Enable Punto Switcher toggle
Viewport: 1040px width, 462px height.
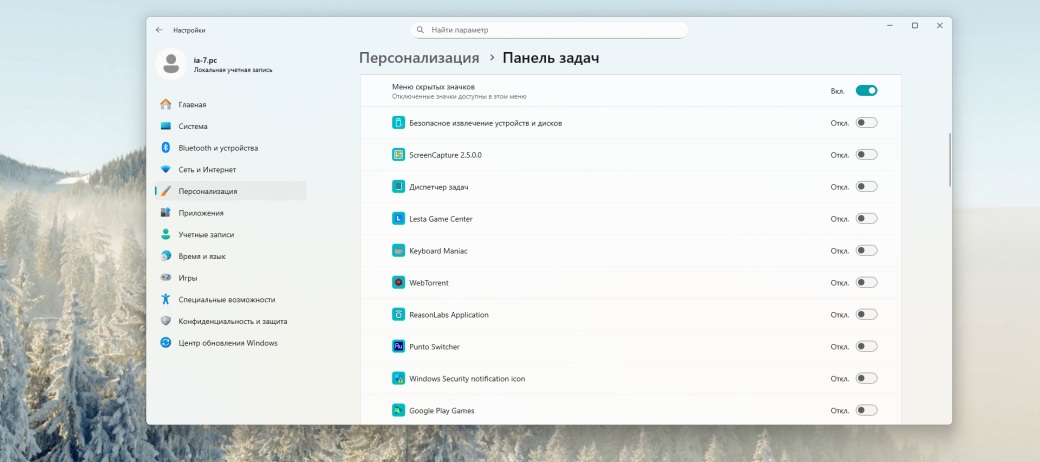pyautogui.click(x=866, y=346)
